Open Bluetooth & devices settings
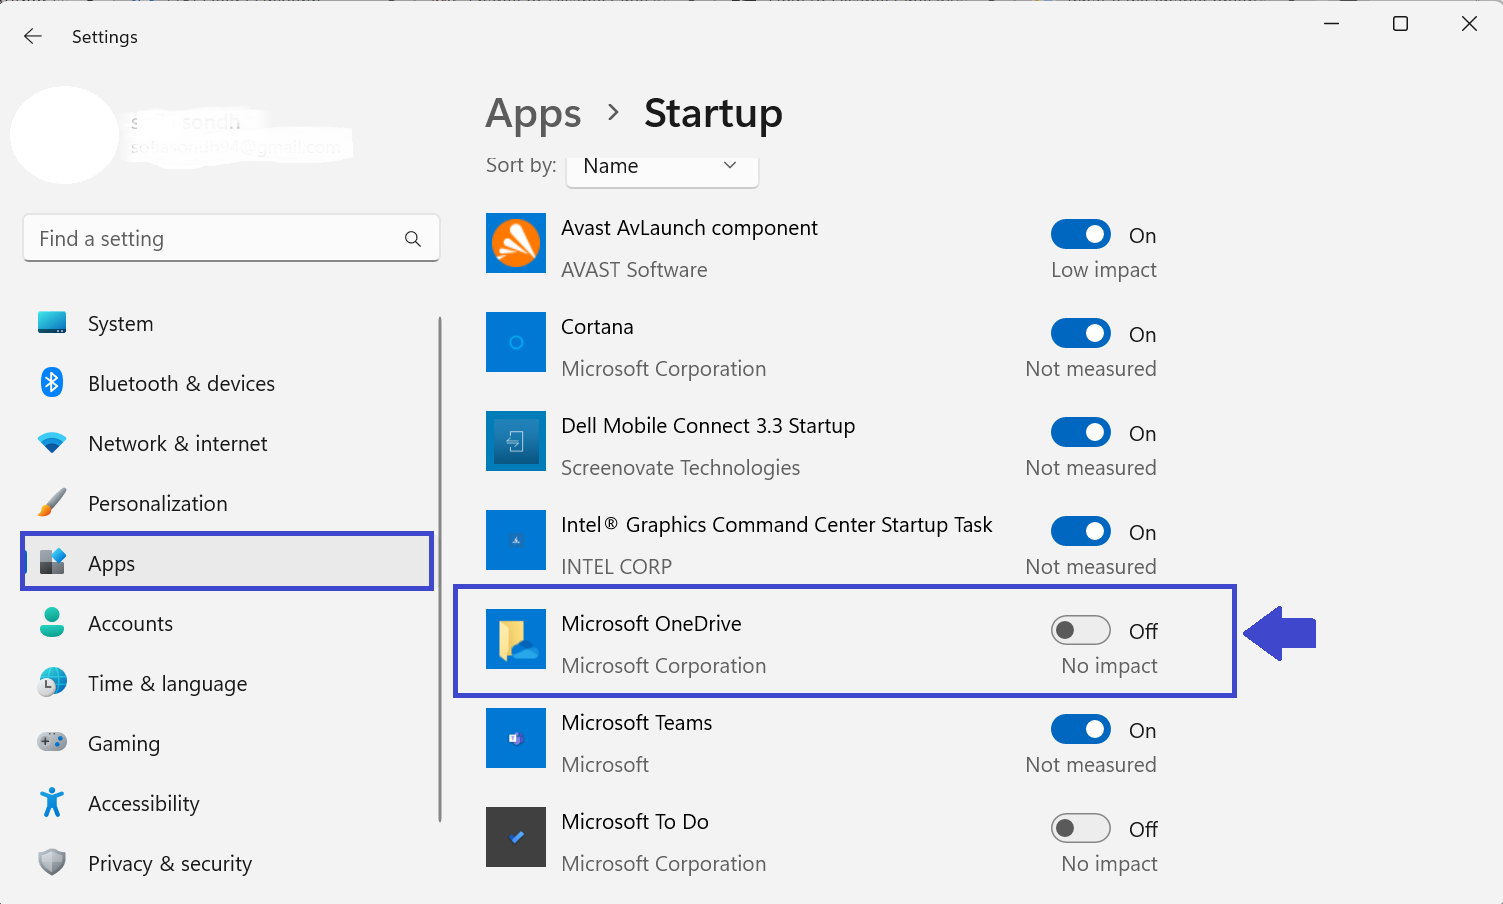1503x904 pixels. (181, 384)
